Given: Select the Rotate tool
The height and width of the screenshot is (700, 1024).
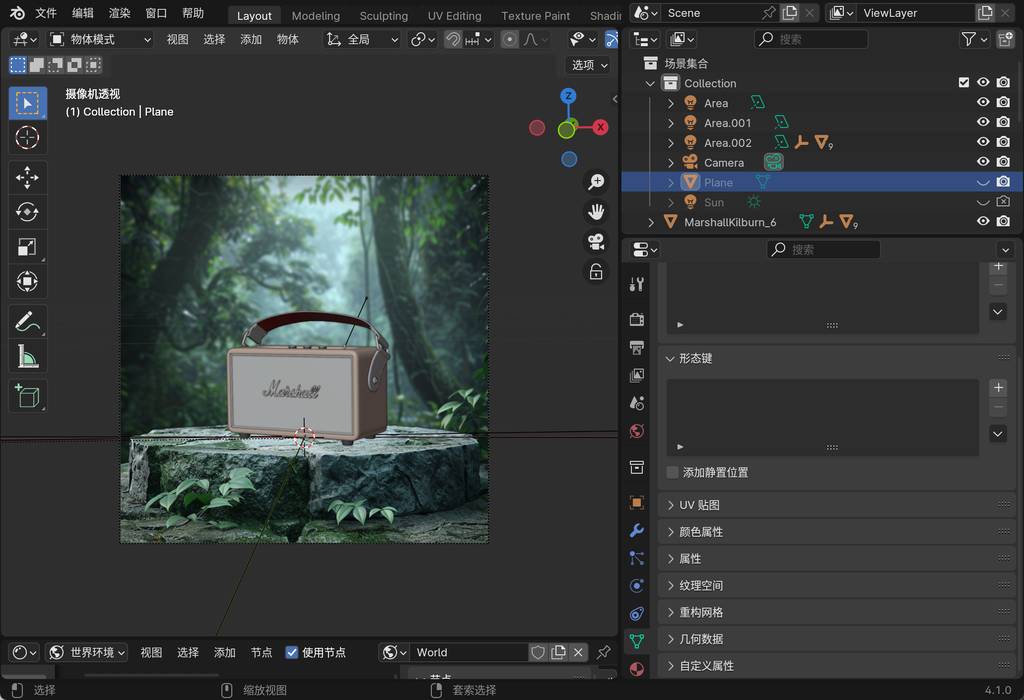Looking at the screenshot, I should [x=27, y=212].
